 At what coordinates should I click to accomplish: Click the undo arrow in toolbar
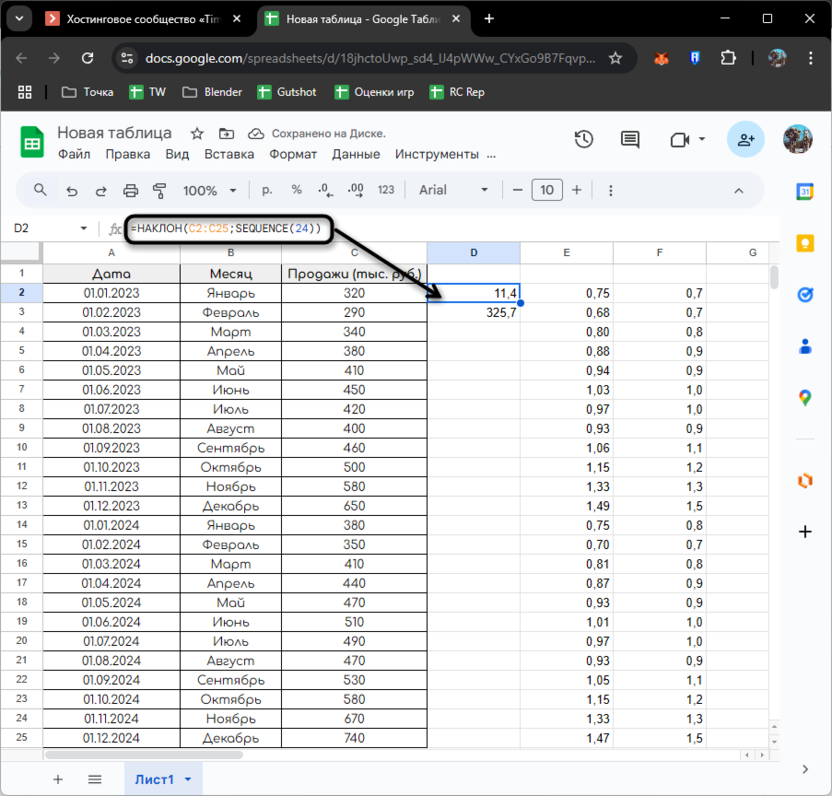pos(71,190)
